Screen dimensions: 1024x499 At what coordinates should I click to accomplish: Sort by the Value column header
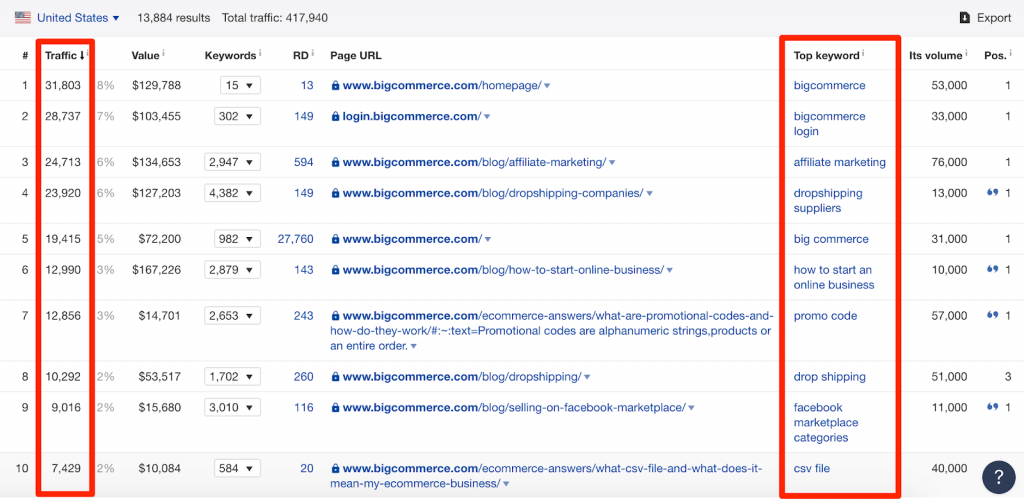[x=145, y=56]
